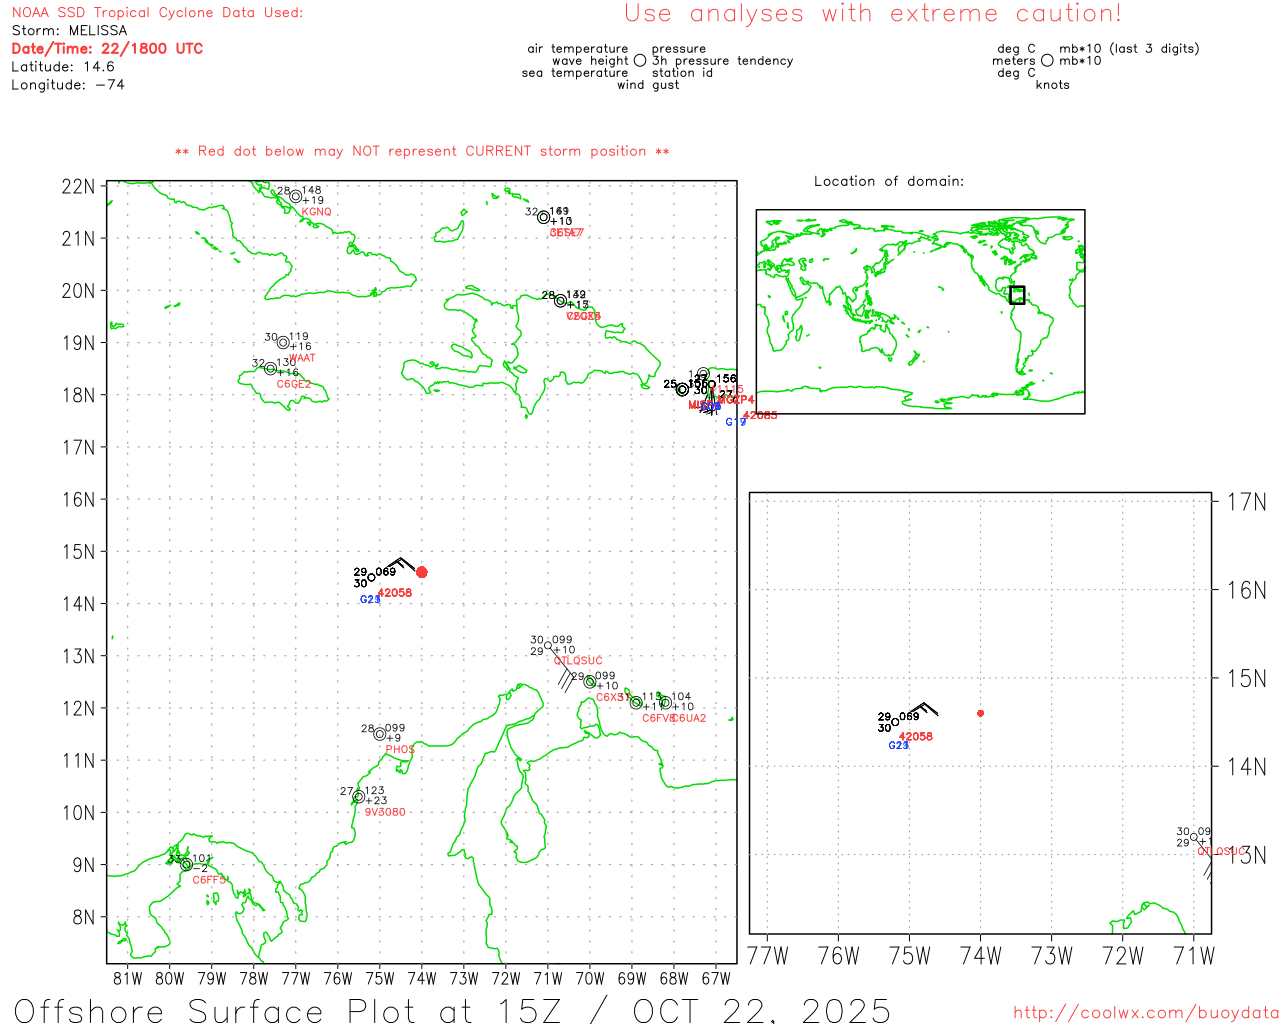Click the "Latitude: 14.6" value
The image size is (1280, 1024).
pos(63,67)
